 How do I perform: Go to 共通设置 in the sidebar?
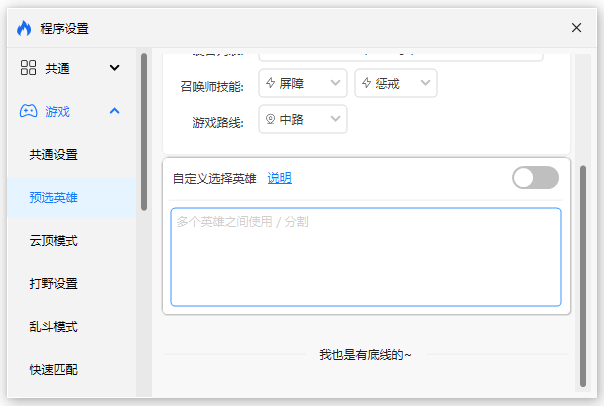54,155
